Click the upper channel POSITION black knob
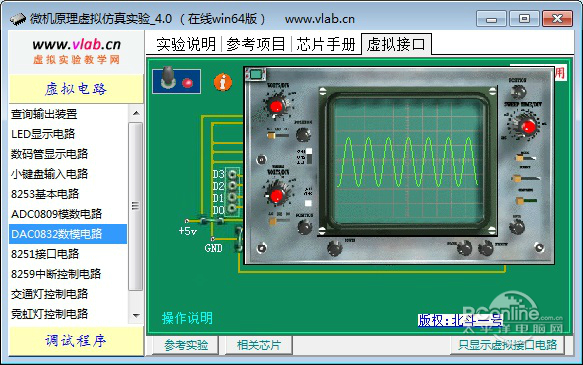The image size is (583, 365). [x=303, y=134]
